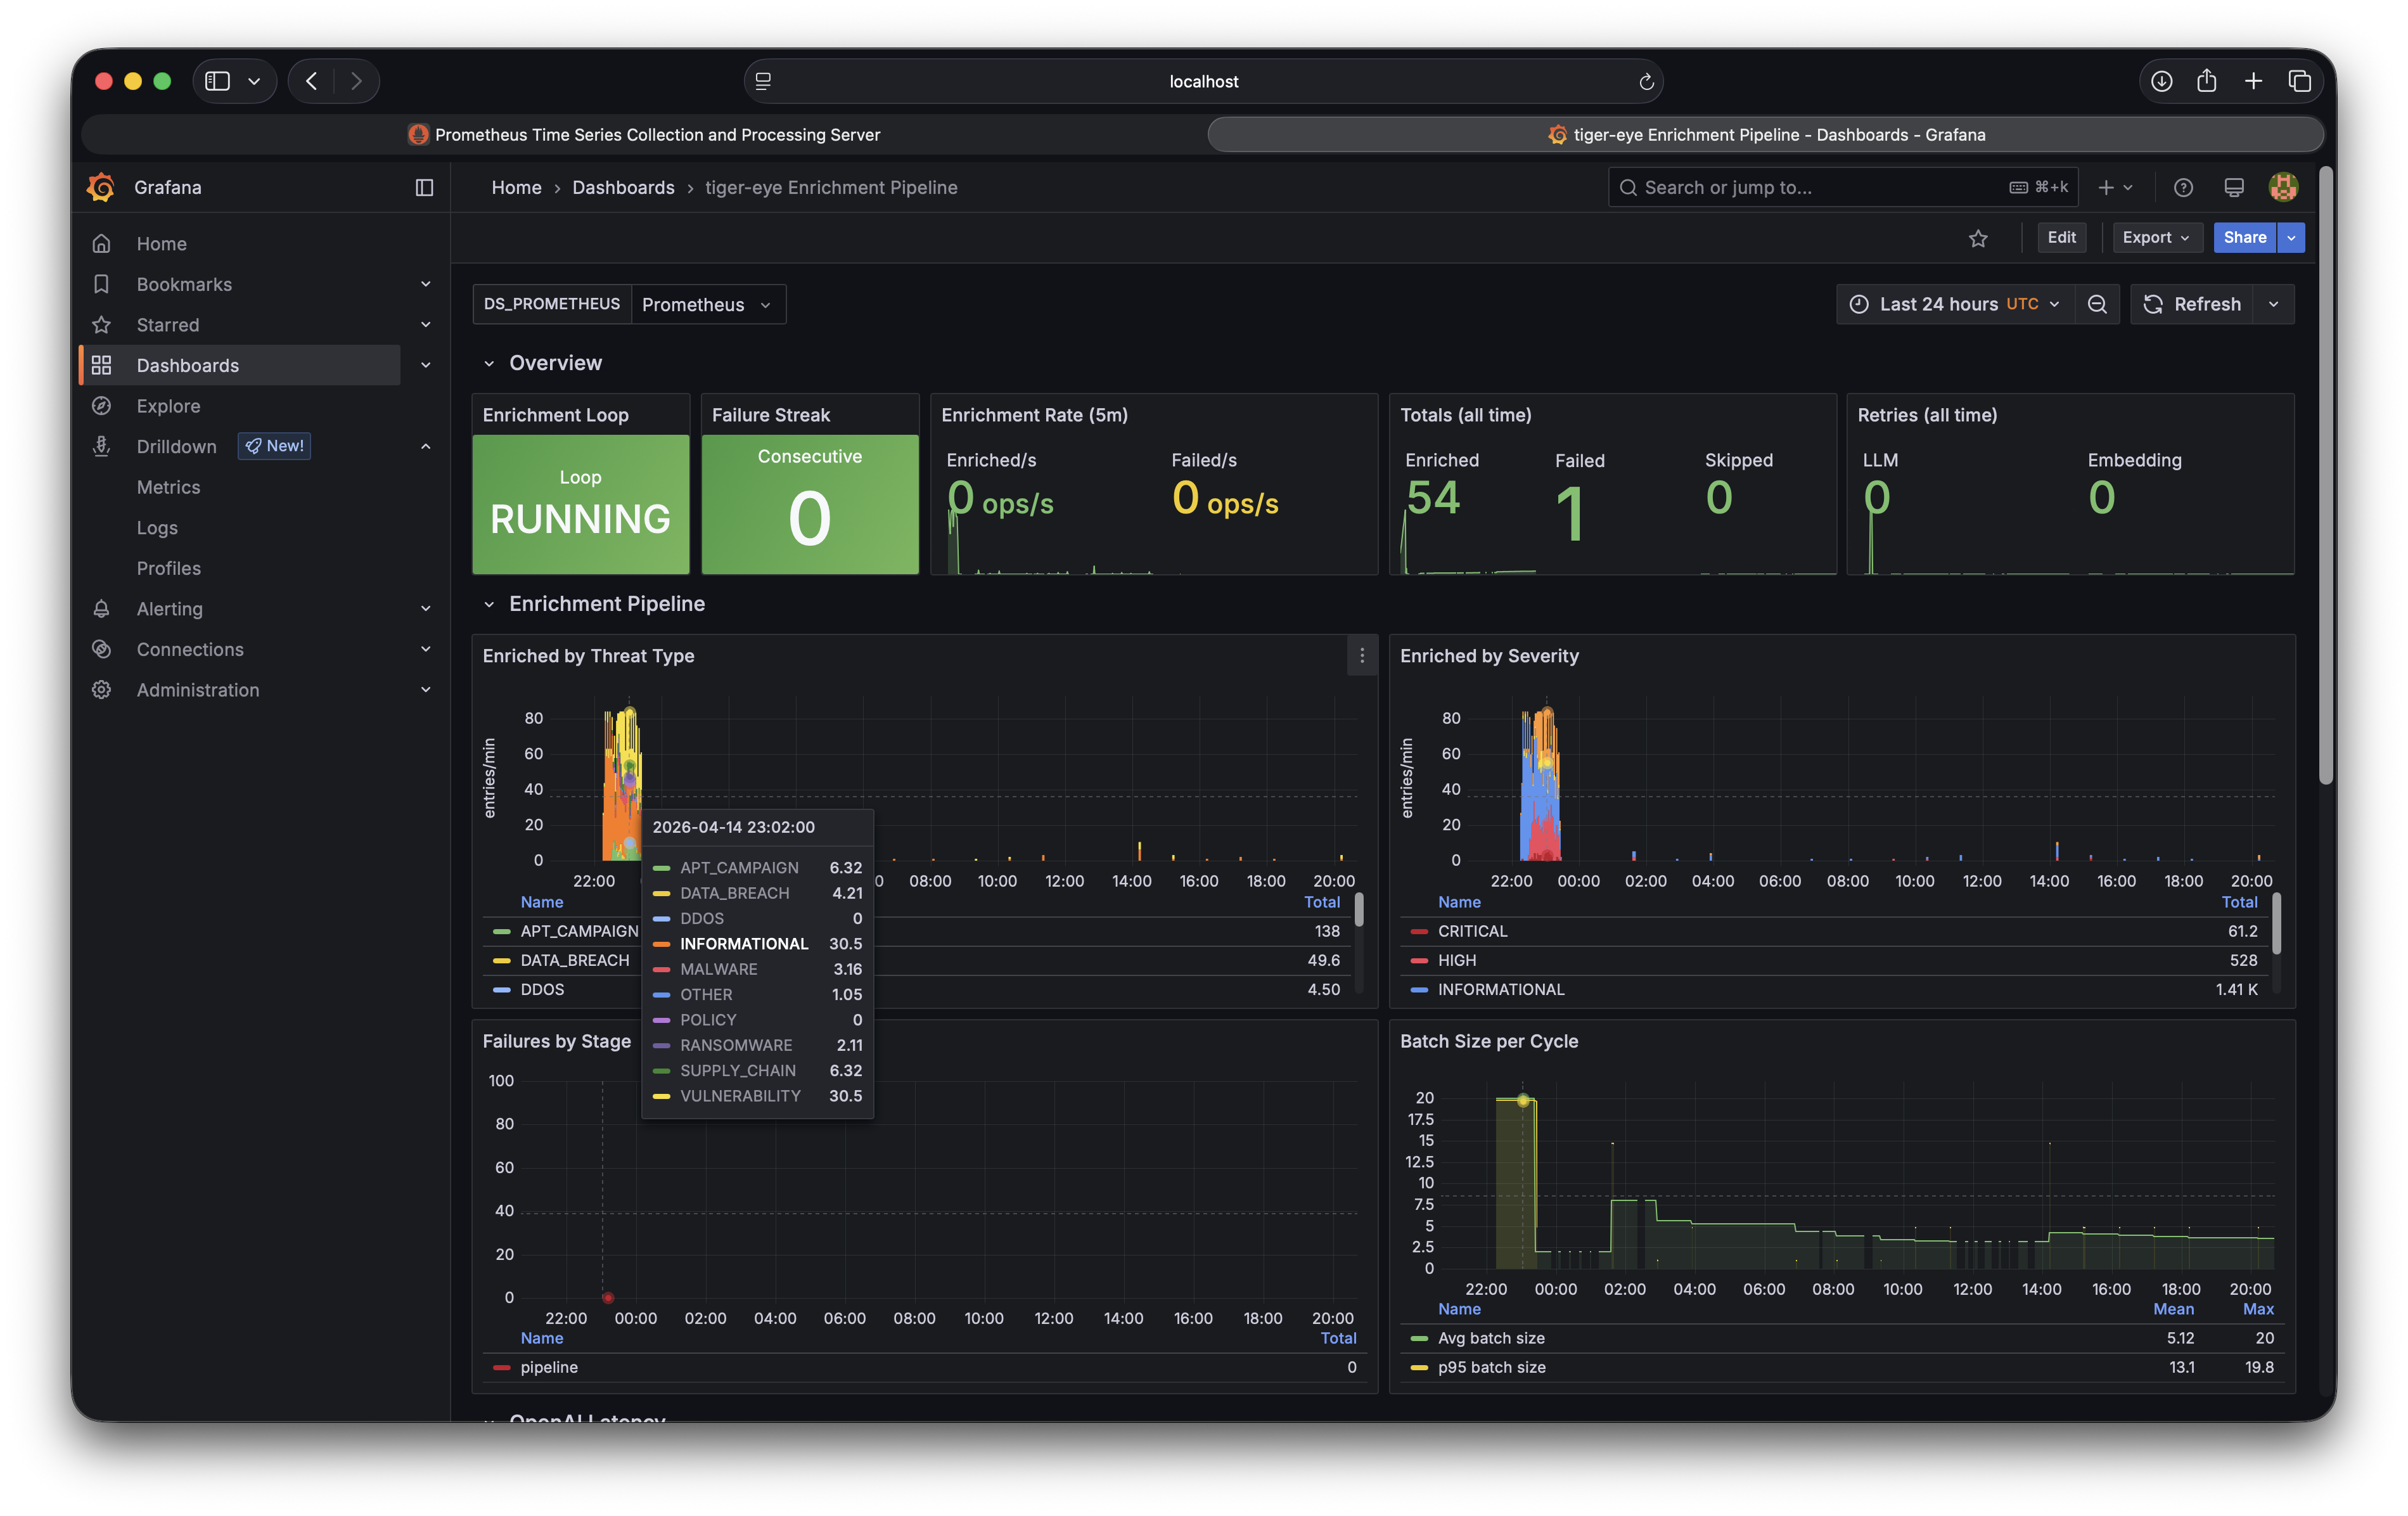Collapse the Grafana navigation sidebar
2408x1516 pixels.
point(425,187)
